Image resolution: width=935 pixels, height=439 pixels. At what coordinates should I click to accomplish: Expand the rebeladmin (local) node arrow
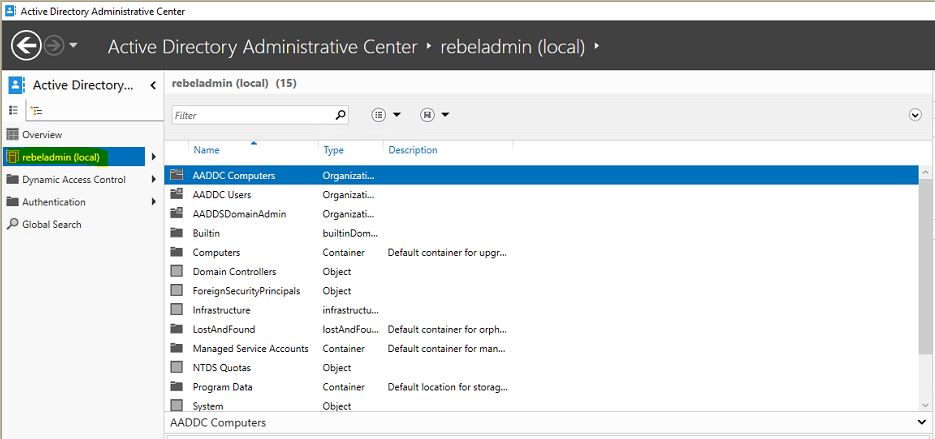[x=153, y=157]
